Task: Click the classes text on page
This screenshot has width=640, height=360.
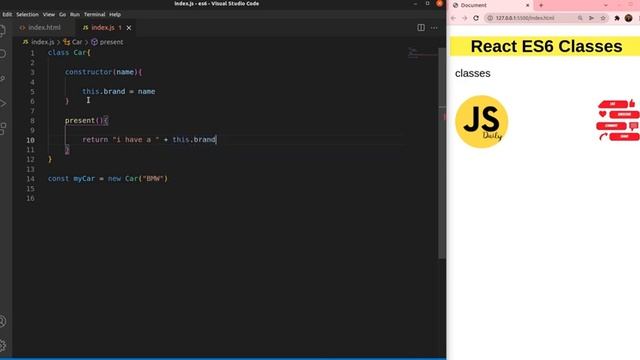Action: [x=473, y=73]
